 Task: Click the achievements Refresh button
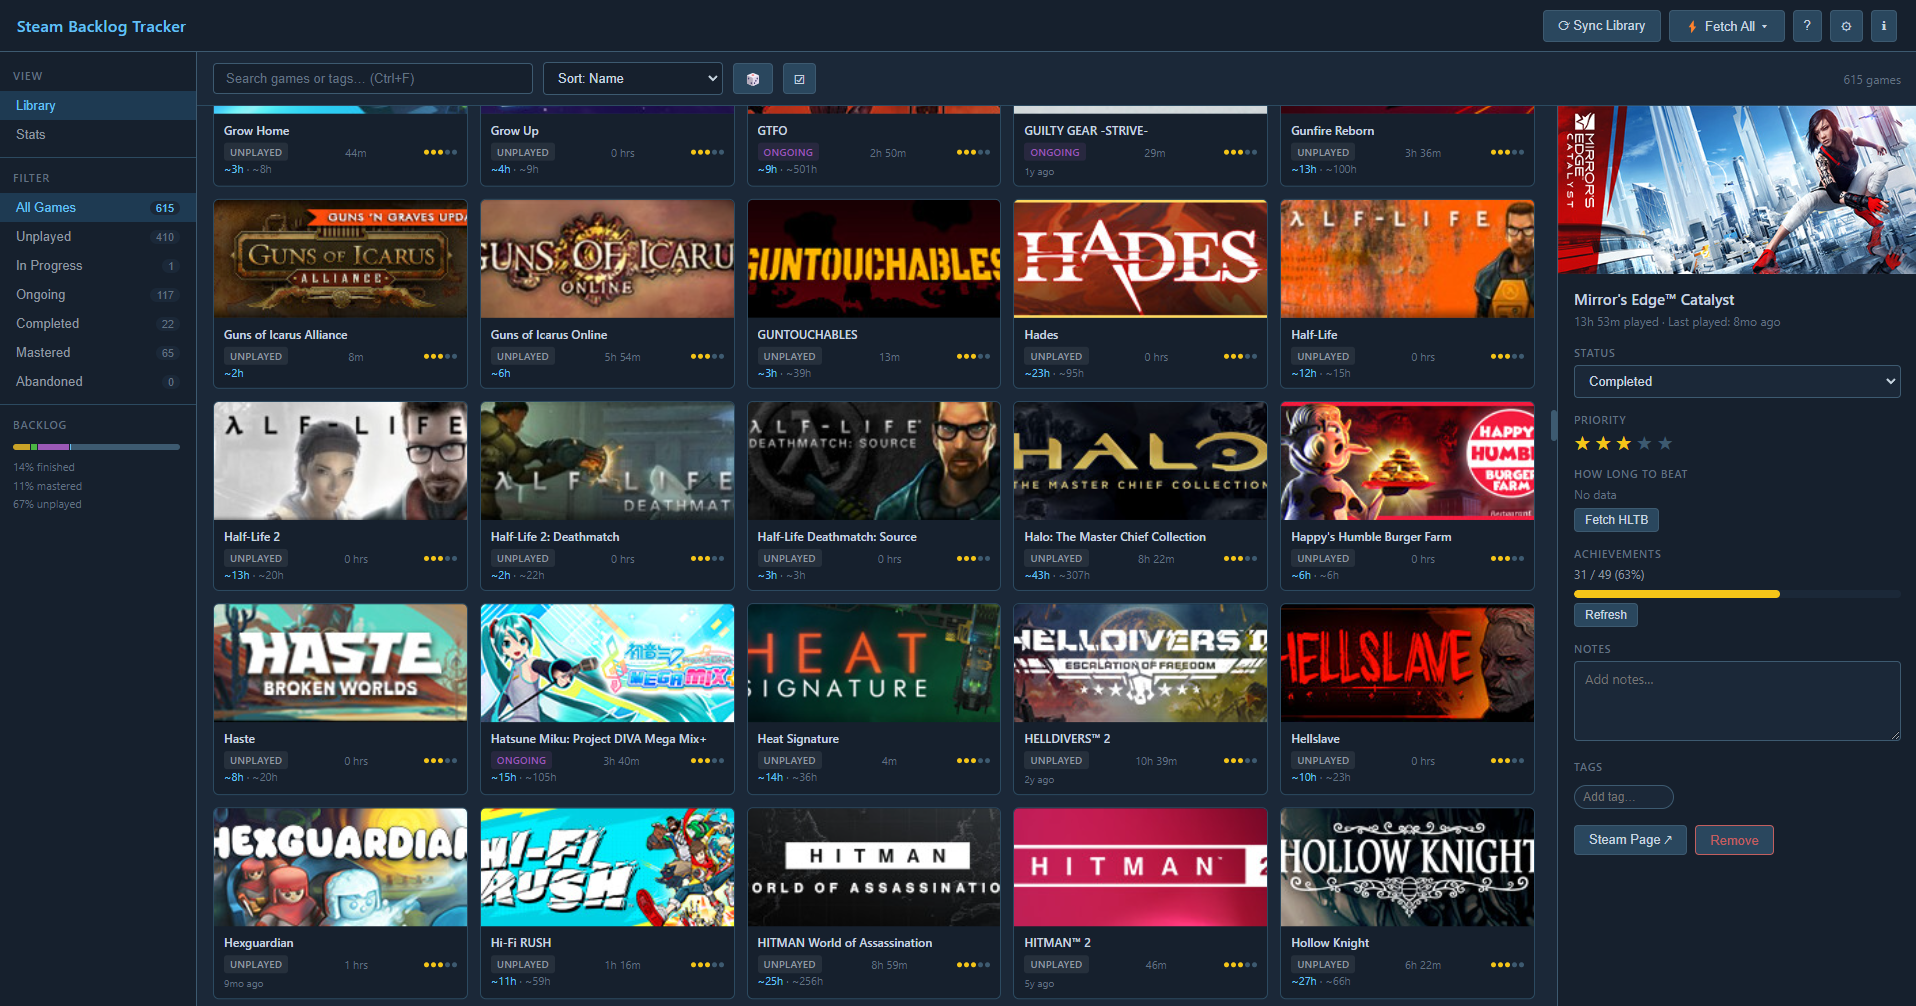1605,615
